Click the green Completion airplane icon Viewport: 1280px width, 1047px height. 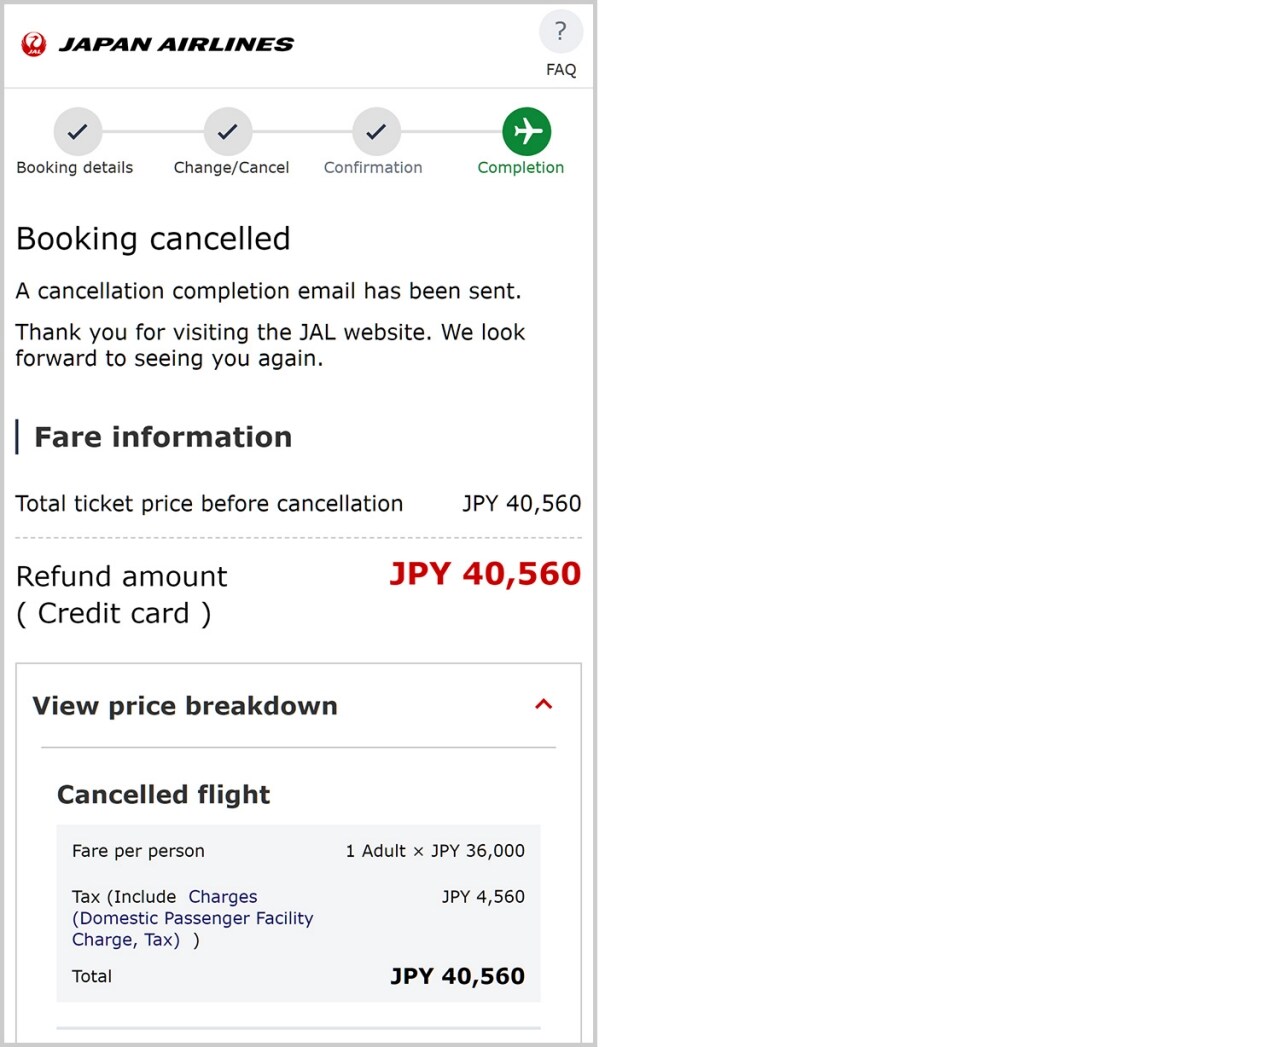(x=527, y=131)
